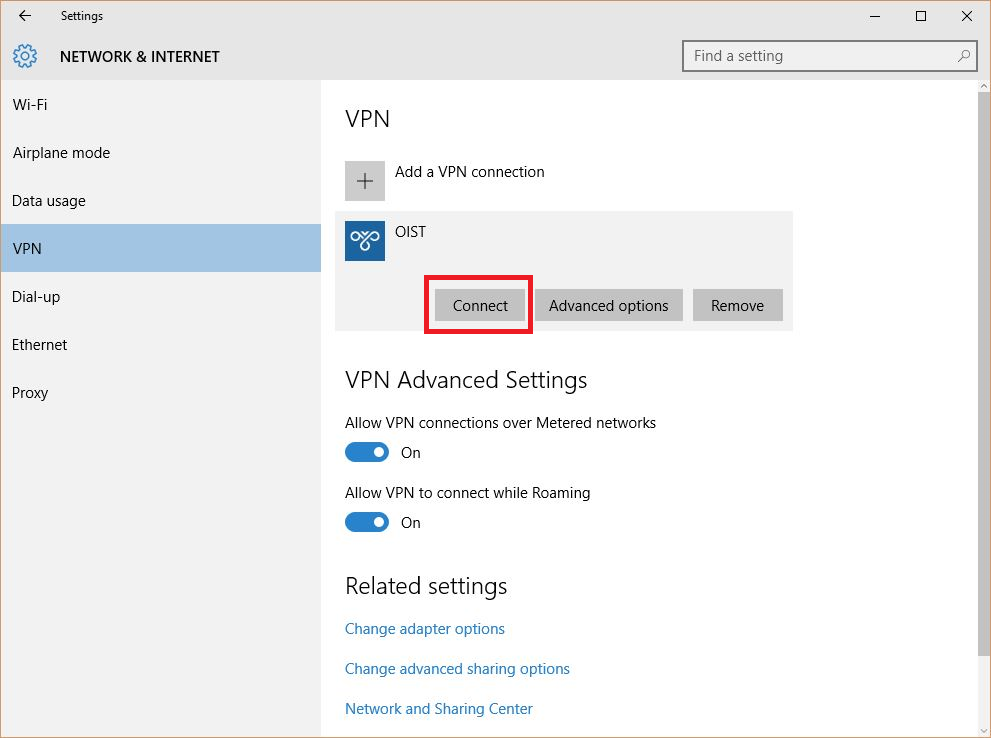991x738 pixels.
Task: Disable VPN connect while Roaming switch
Action: pos(367,522)
